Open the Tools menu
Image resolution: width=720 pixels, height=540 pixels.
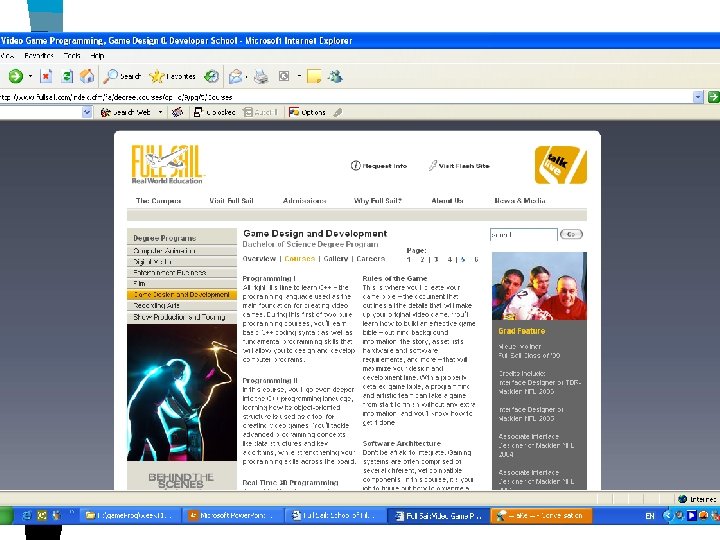click(x=72, y=56)
